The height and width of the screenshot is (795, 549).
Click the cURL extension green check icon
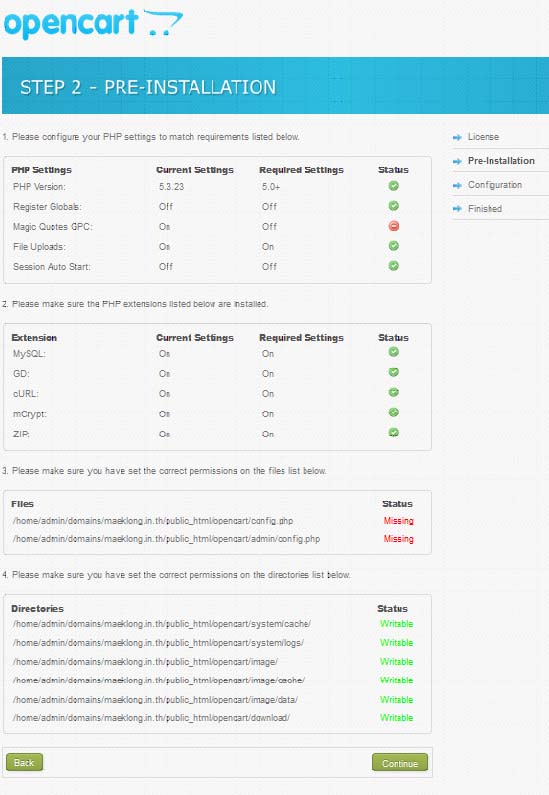tap(393, 392)
